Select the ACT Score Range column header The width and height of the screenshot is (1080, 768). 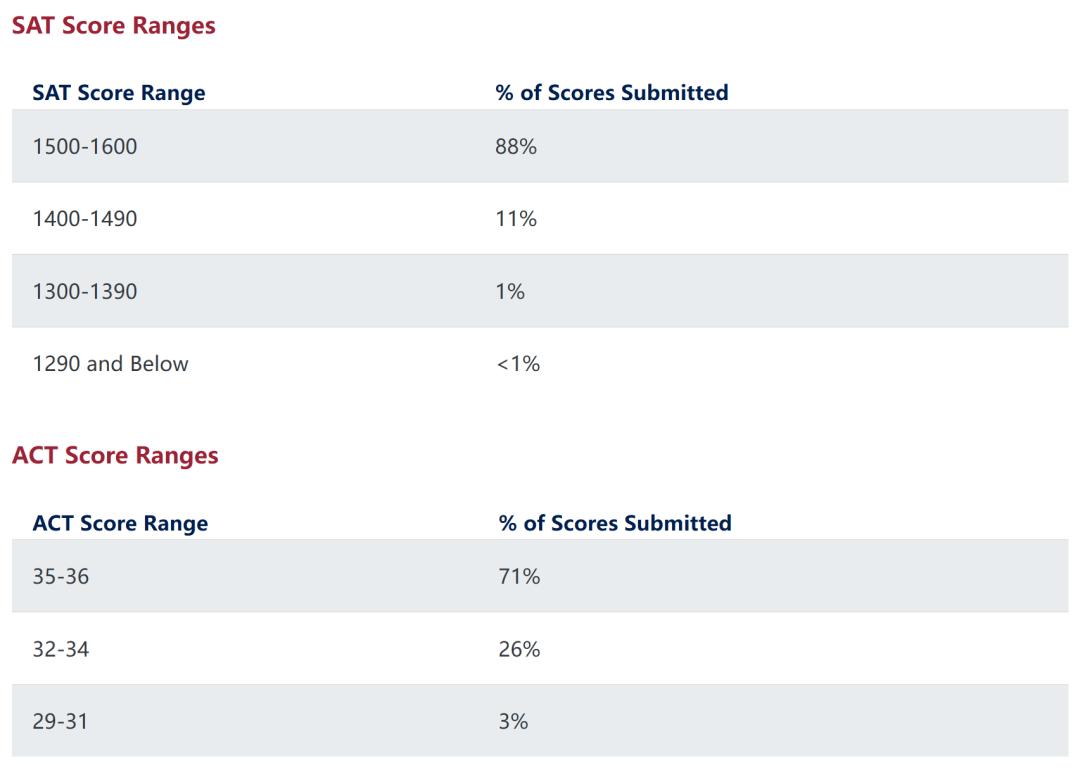click(x=120, y=523)
